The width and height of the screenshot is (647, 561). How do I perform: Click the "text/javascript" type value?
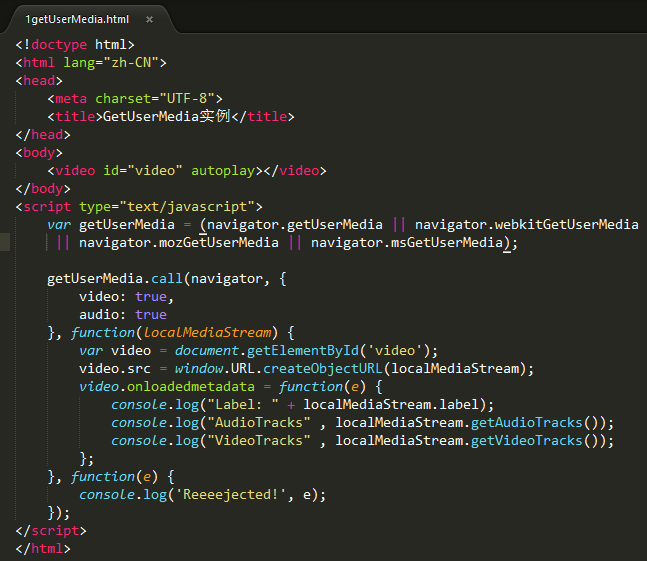187,207
